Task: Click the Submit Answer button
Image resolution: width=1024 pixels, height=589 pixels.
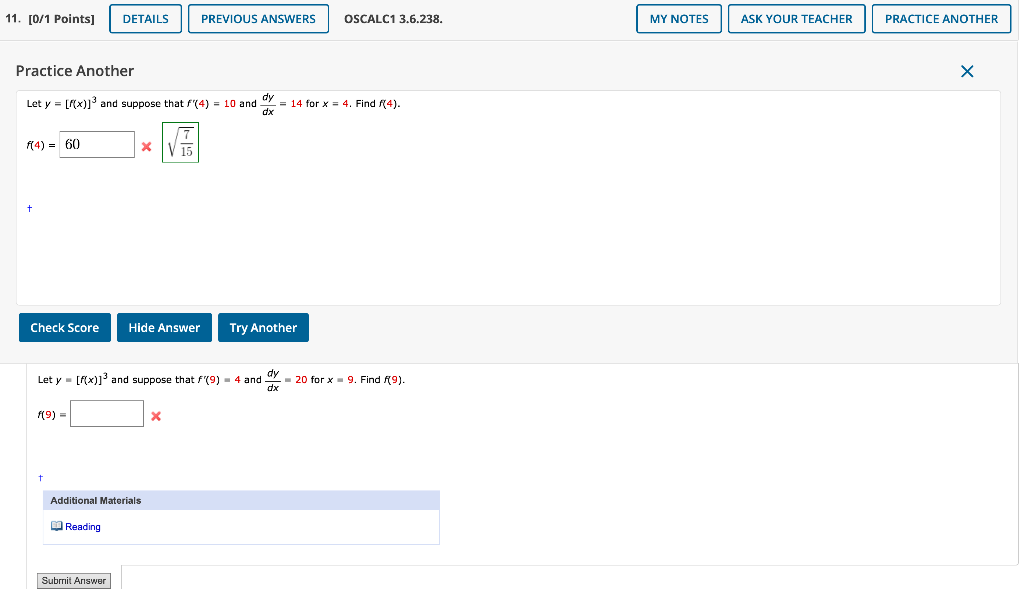Action: click(73, 580)
